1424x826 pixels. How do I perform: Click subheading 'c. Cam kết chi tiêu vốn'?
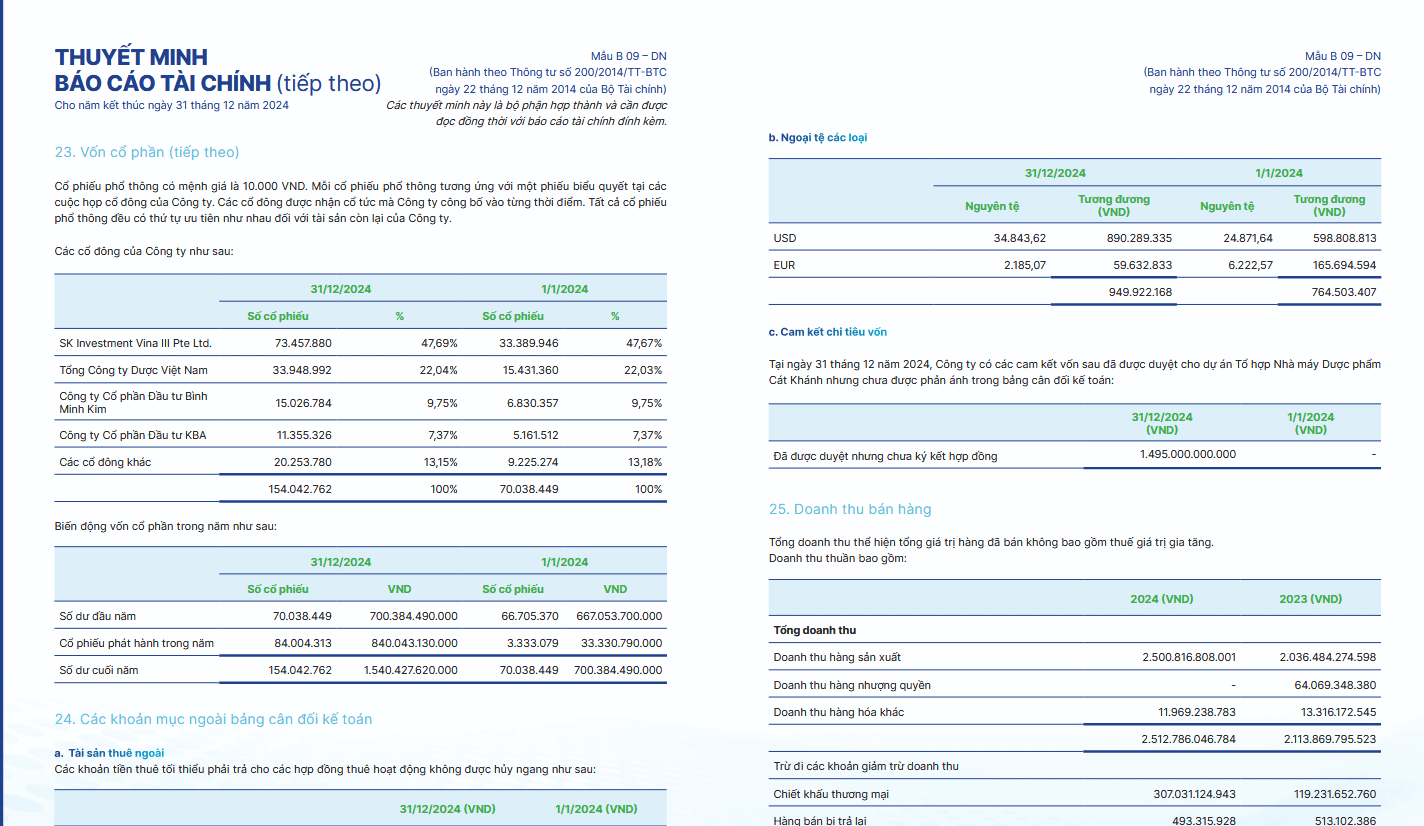(x=828, y=332)
